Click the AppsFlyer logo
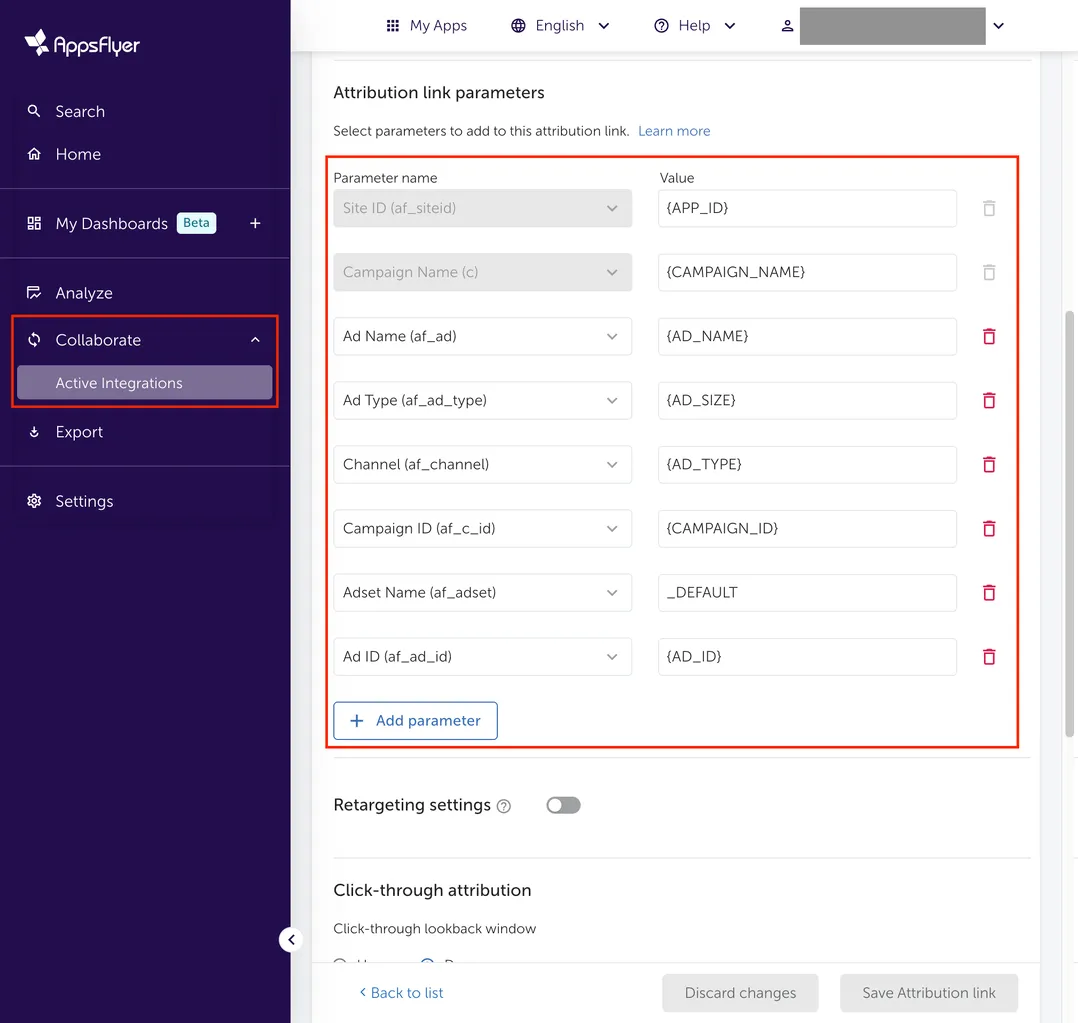The height and width of the screenshot is (1023, 1078). 80,43
